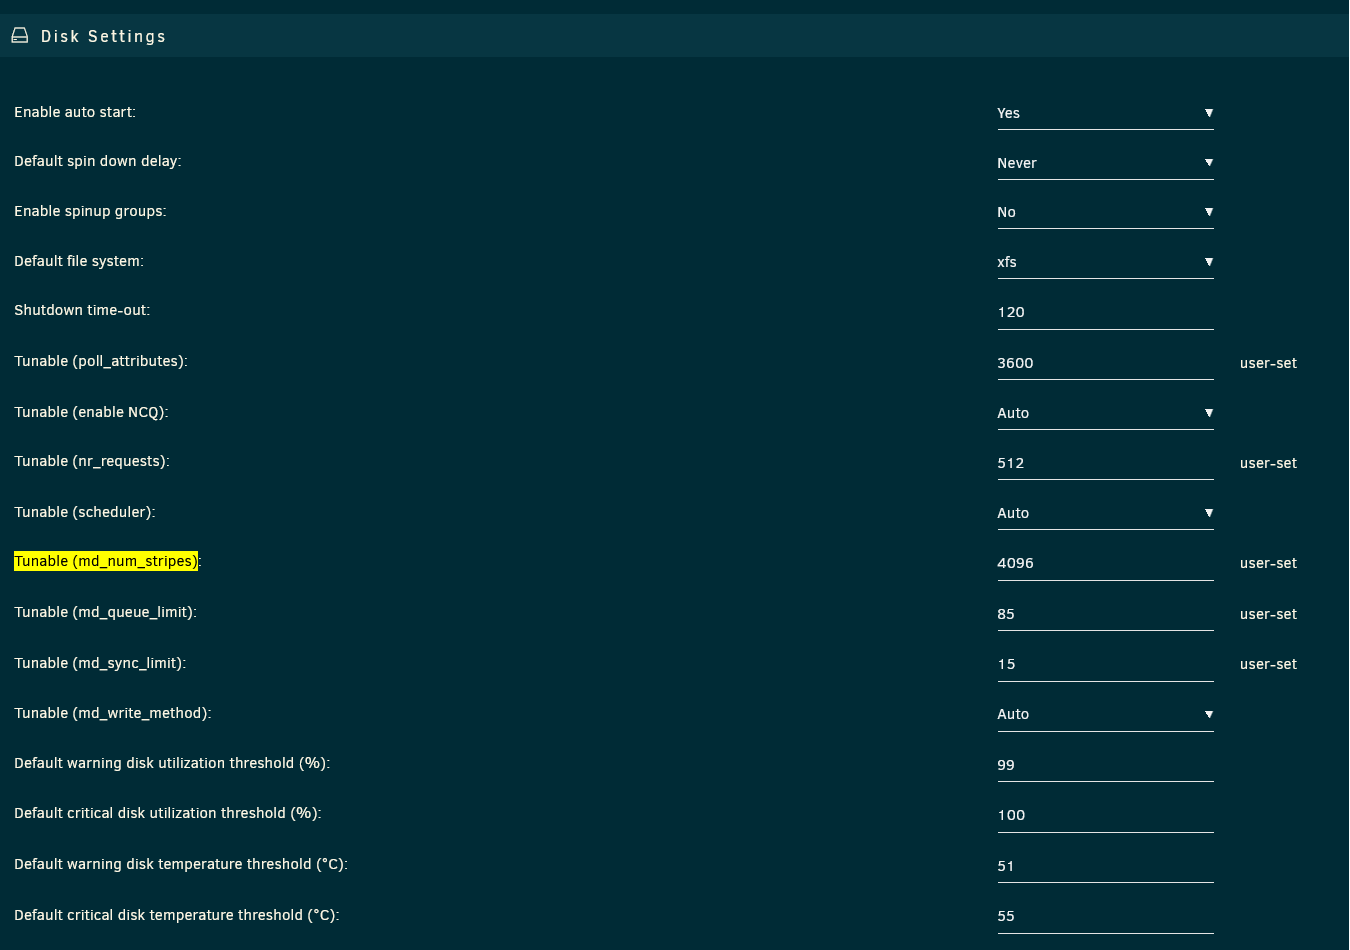The width and height of the screenshot is (1350, 950).
Task: Expand the Default spin down delay dropdown
Action: (x=1104, y=163)
